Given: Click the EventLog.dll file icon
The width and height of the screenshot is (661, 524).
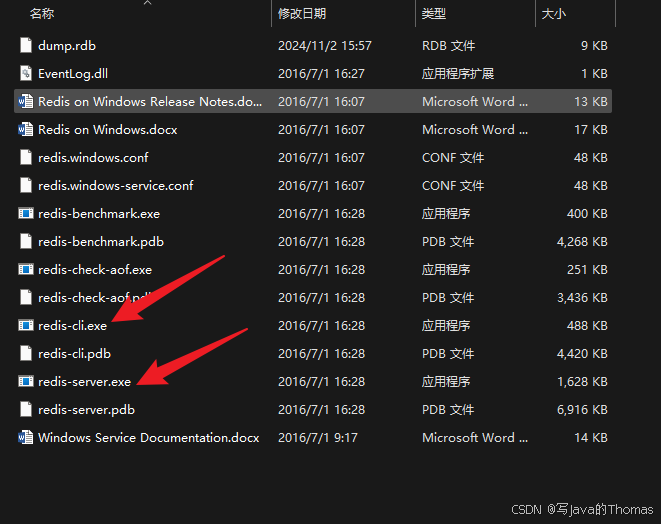Looking at the screenshot, I should point(26,73).
